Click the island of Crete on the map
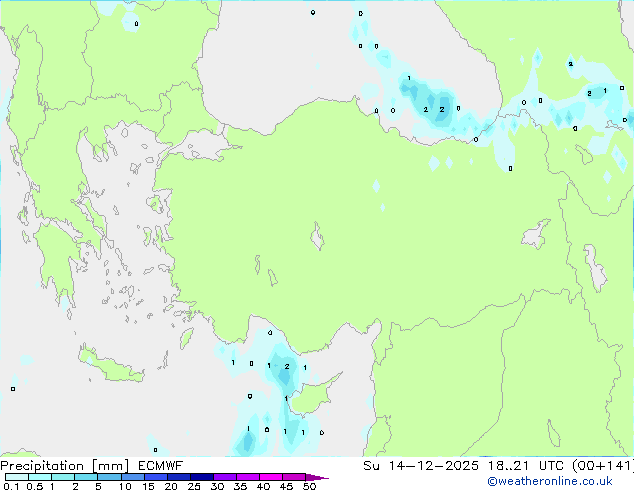This screenshot has width=634, height=490. point(111,365)
